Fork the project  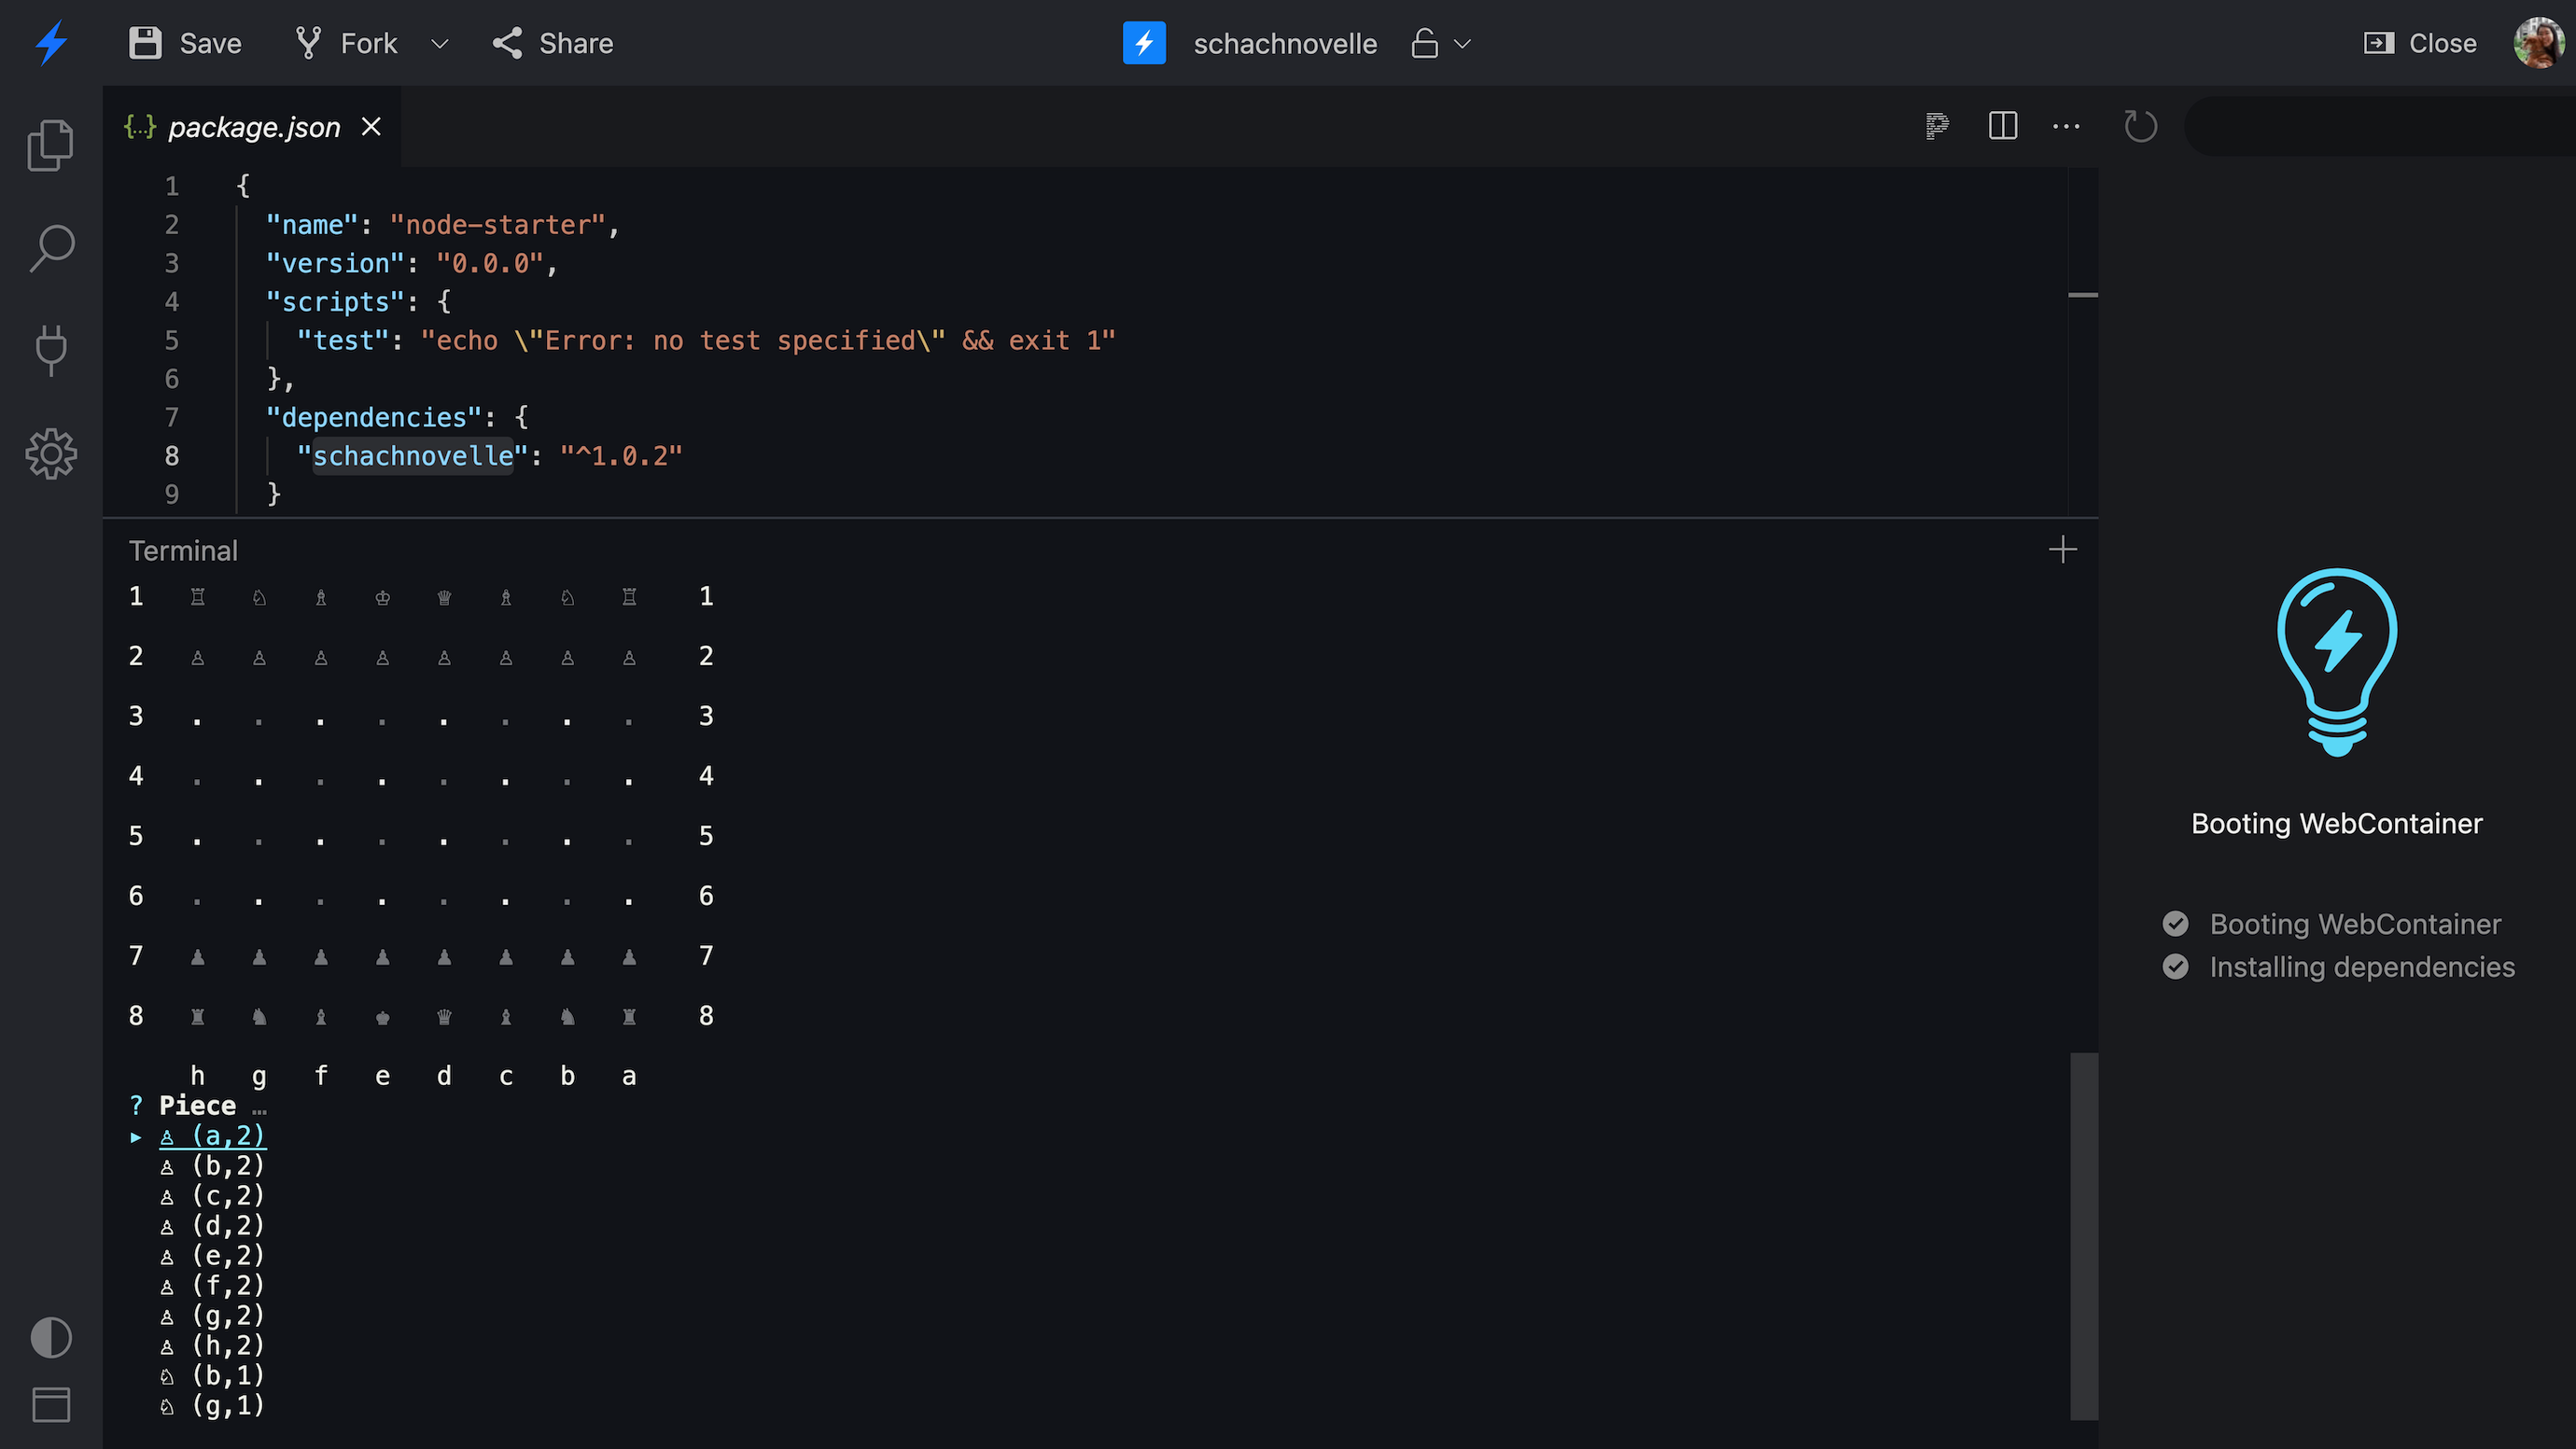(346, 43)
